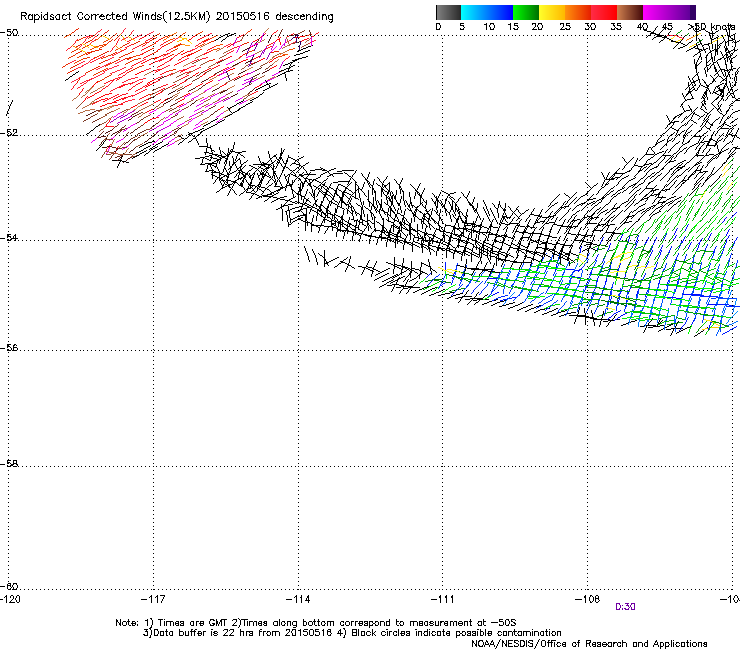The image size is (740, 650).
Task: Click the legend value label '10'
Action: point(489,27)
